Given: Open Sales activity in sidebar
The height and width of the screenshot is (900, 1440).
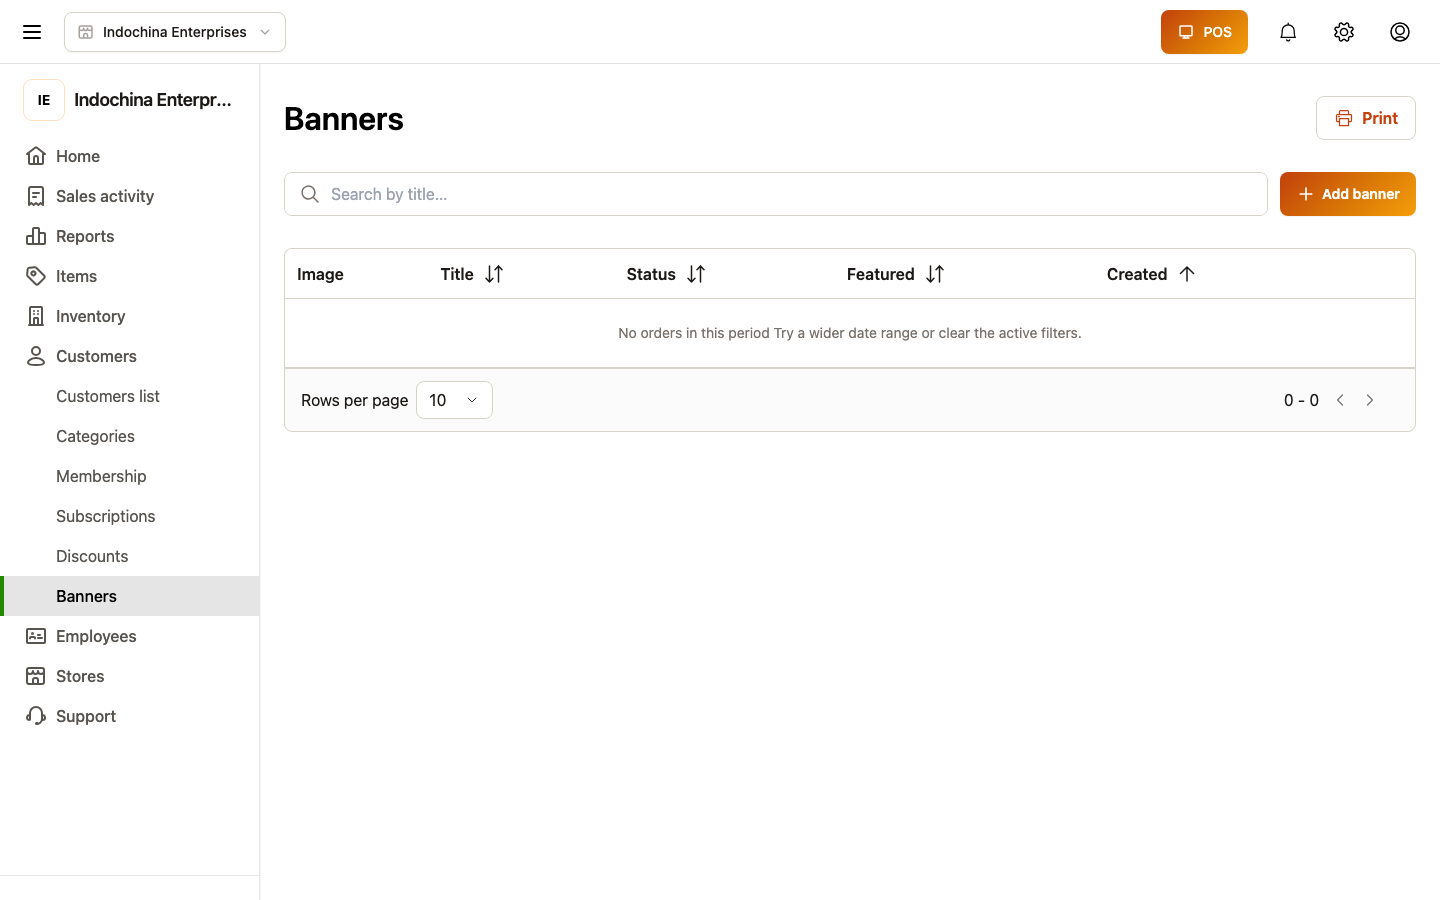Looking at the screenshot, I should pyautogui.click(x=130, y=196).
